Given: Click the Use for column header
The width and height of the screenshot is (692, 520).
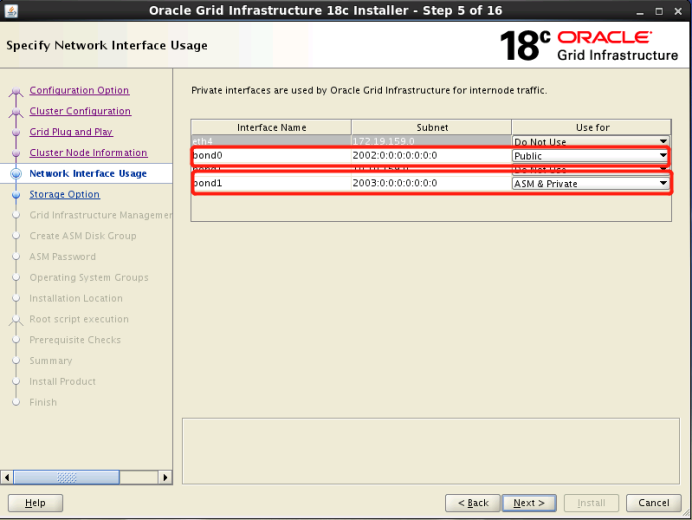Looking at the screenshot, I should click(592, 128).
